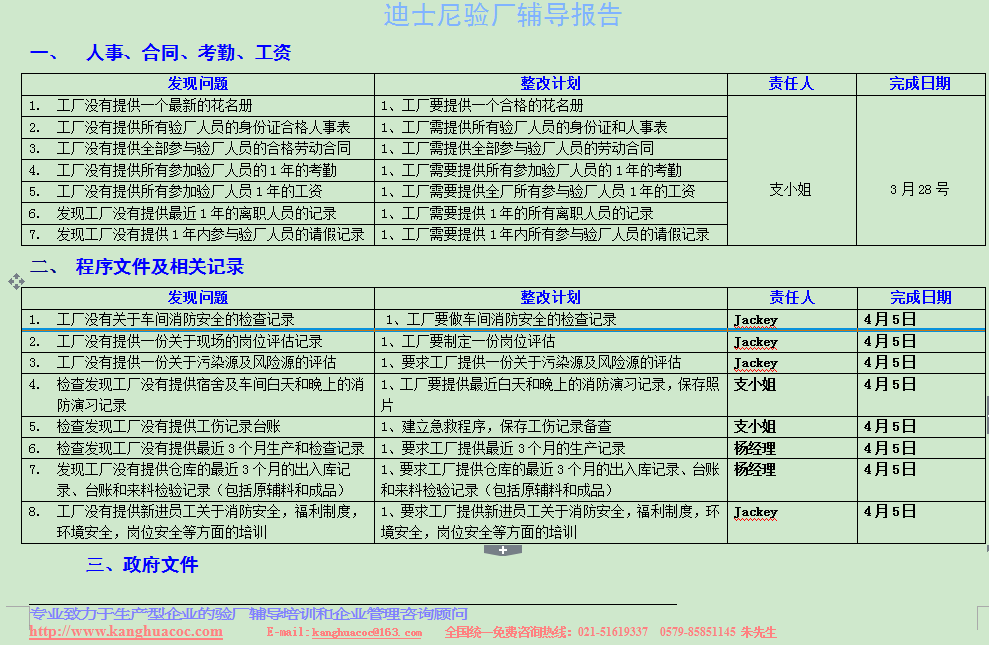This screenshot has height=645, width=989.
Task: Click Jackey in the 新进员工培训 row
Action: tap(756, 512)
